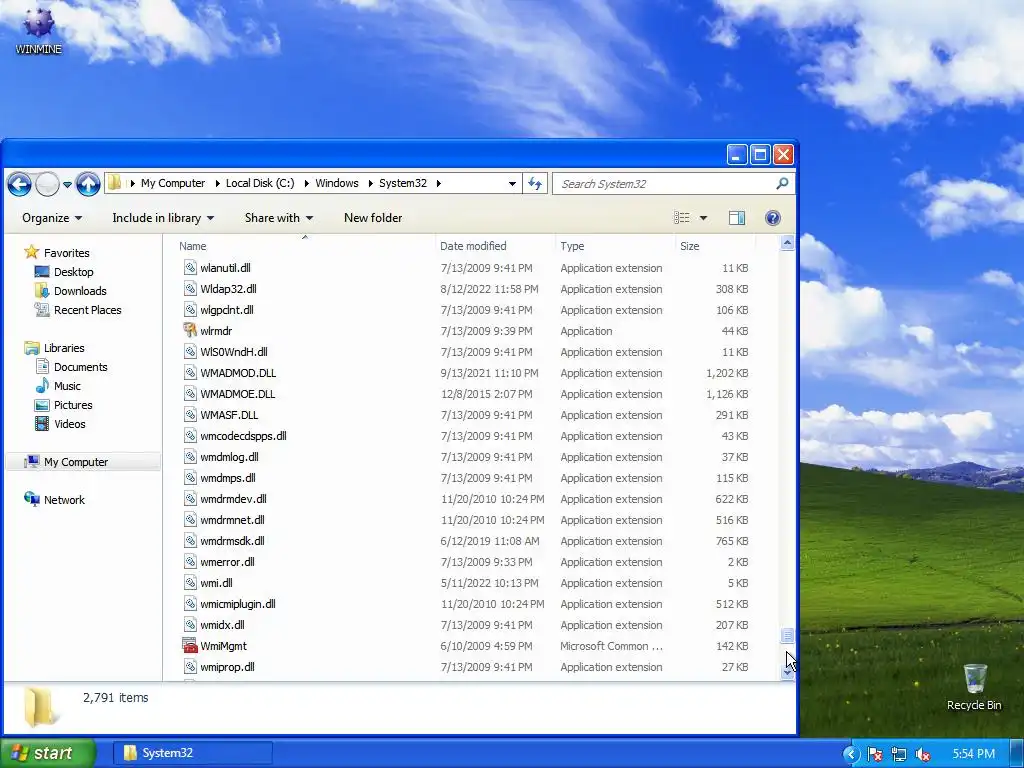Refresh the System32 folder view
This screenshot has height=768, width=1024.
point(535,184)
